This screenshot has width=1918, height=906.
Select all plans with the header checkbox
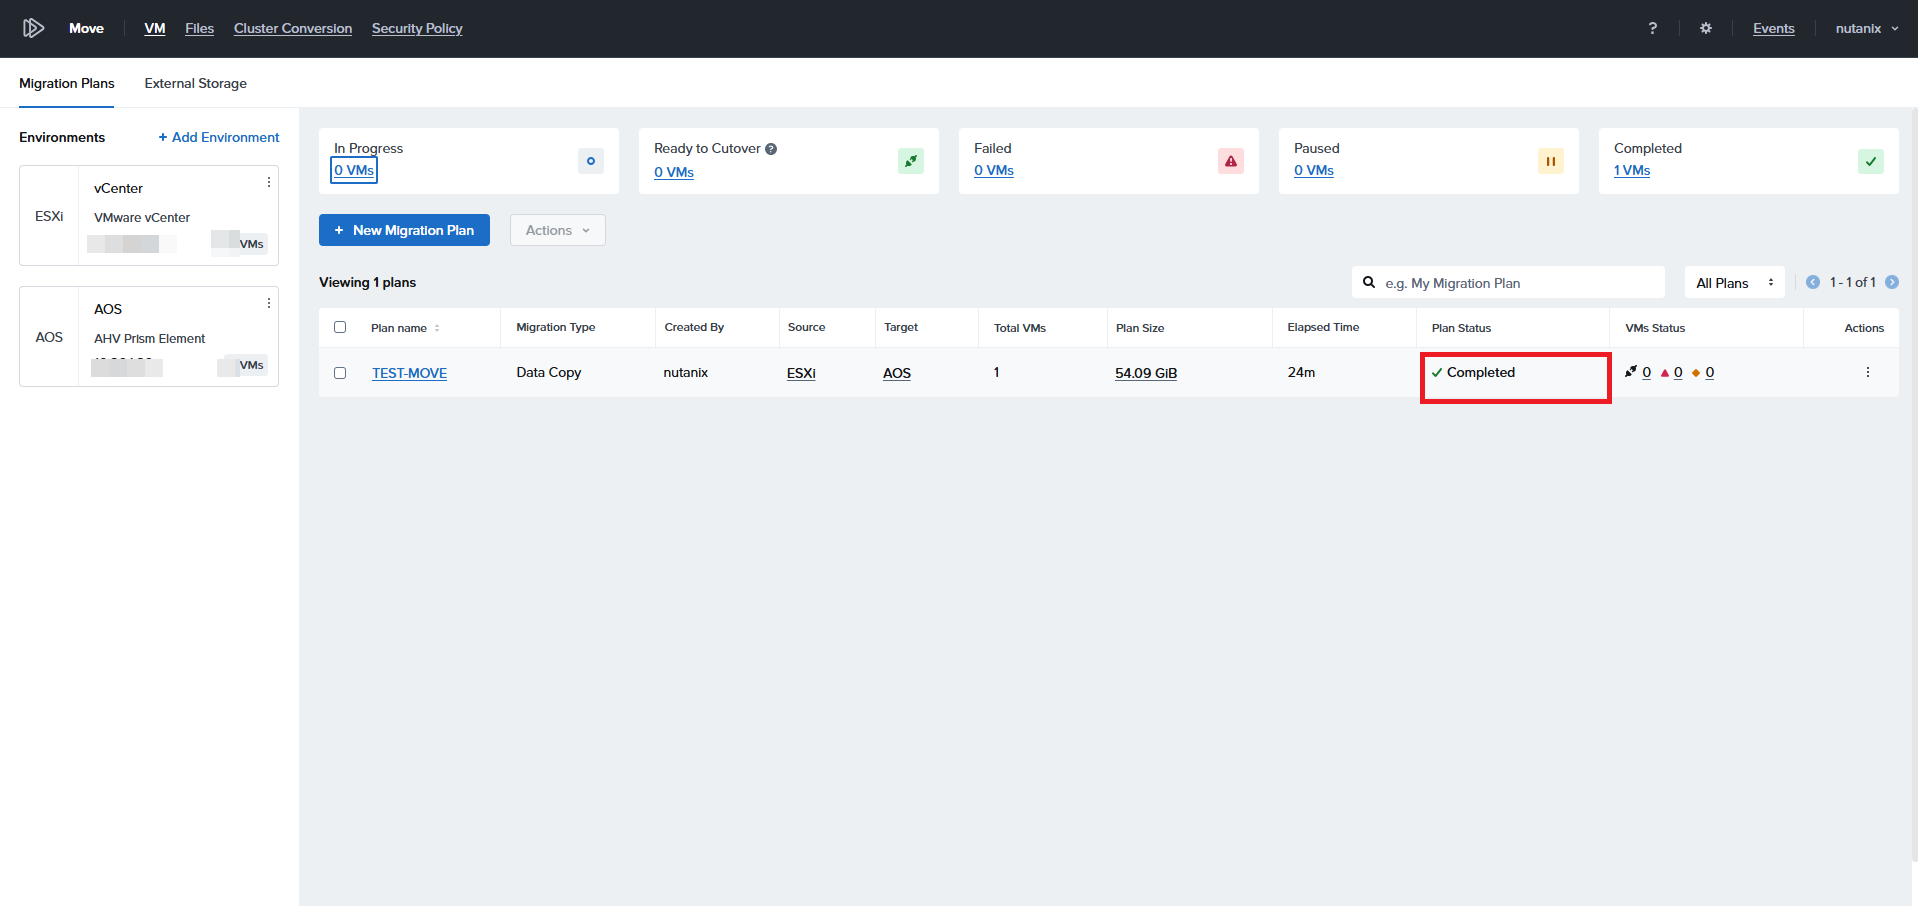(340, 327)
